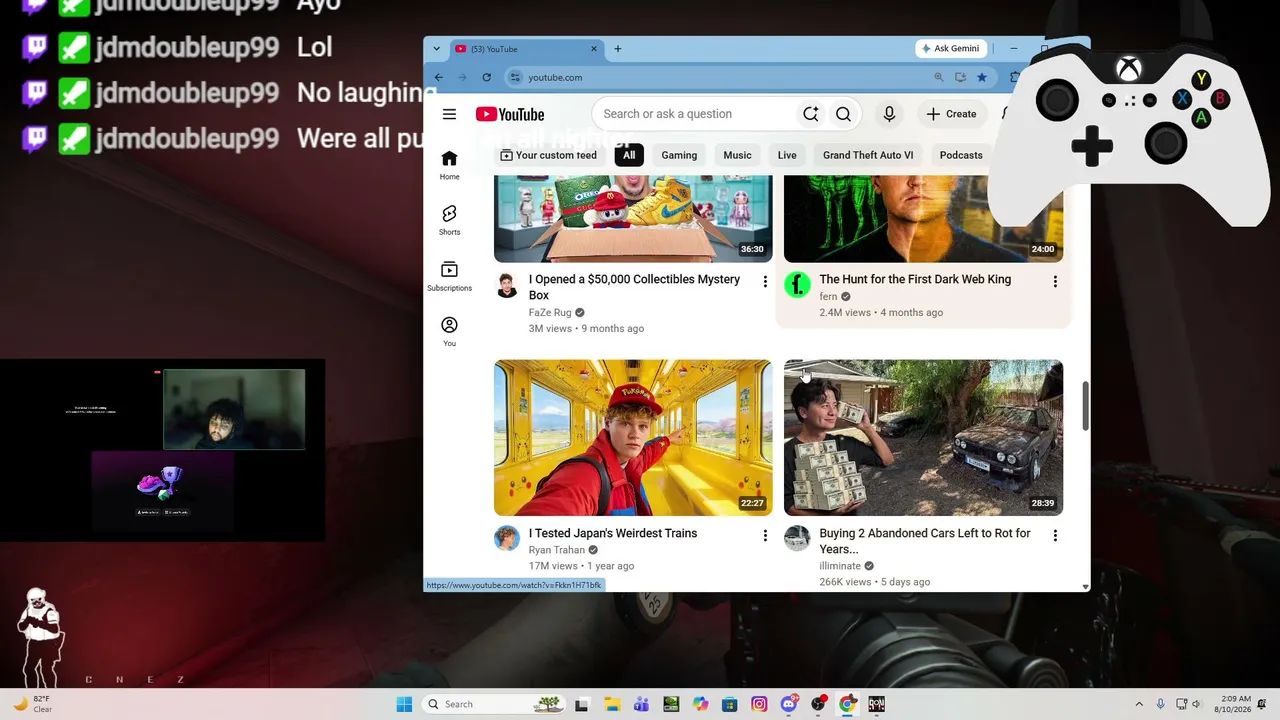
Task: Click the FaZe Rug channel avatar
Action: click(507, 285)
